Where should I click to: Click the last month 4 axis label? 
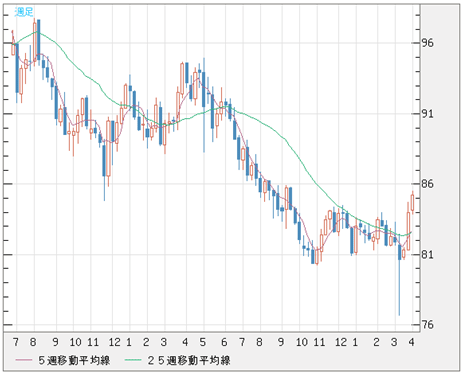pos(412,342)
